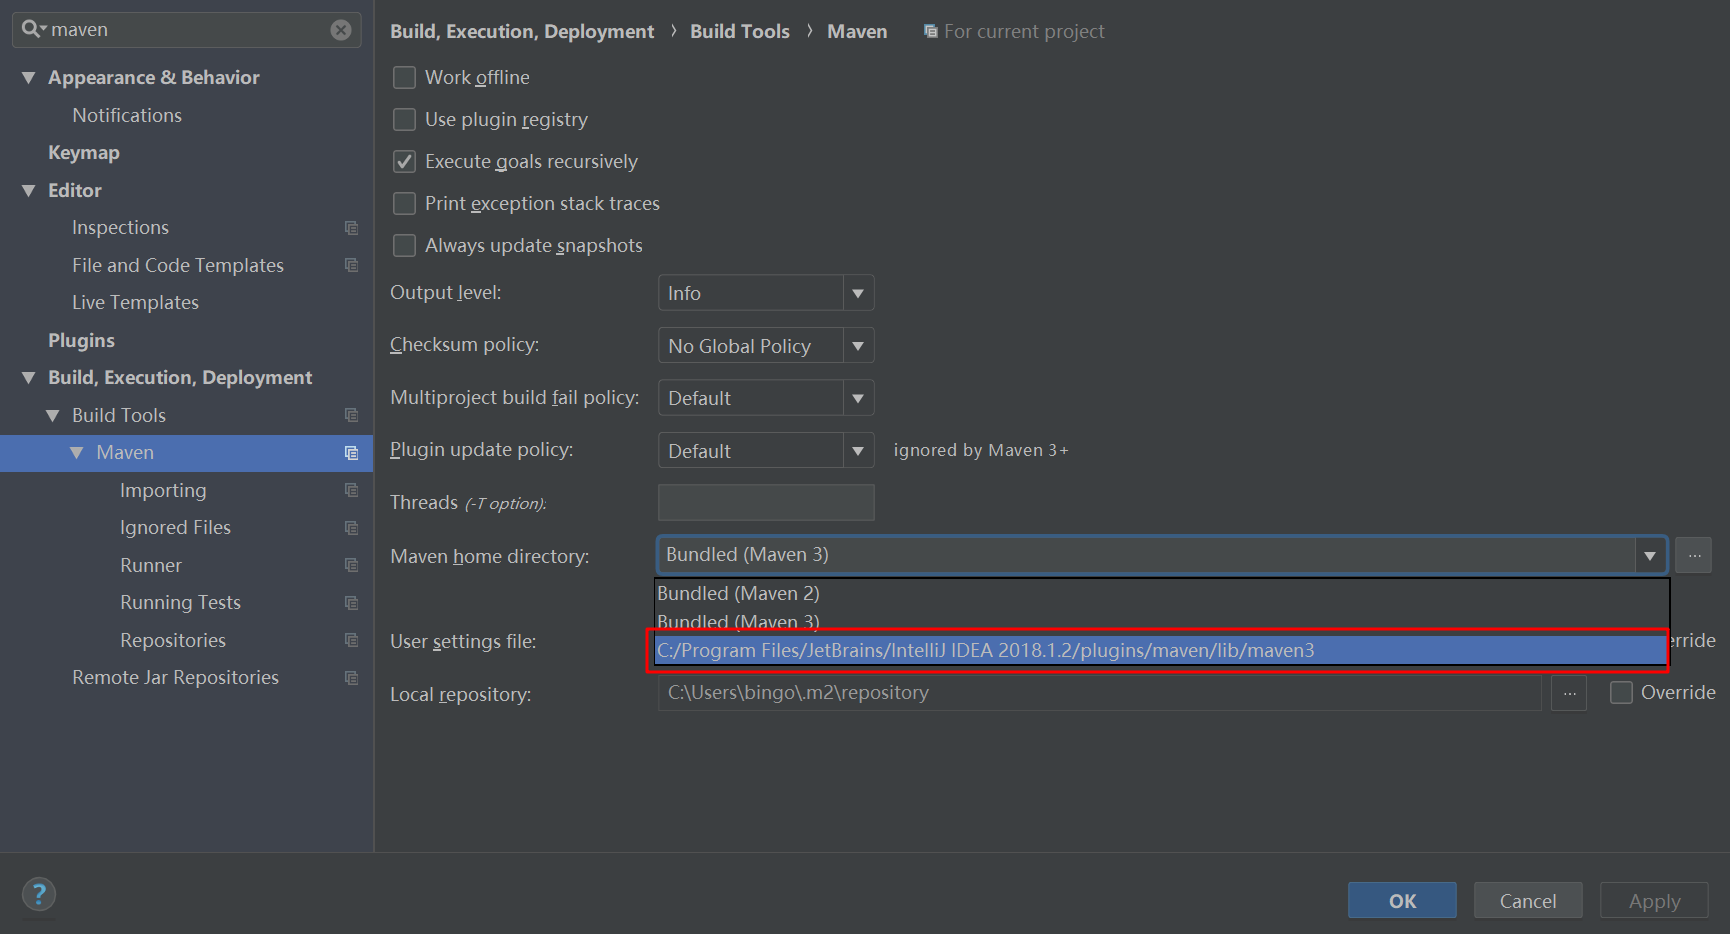Browse for Maven home directory
The width and height of the screenshot is (1730, 934).
pos(1694,555)
